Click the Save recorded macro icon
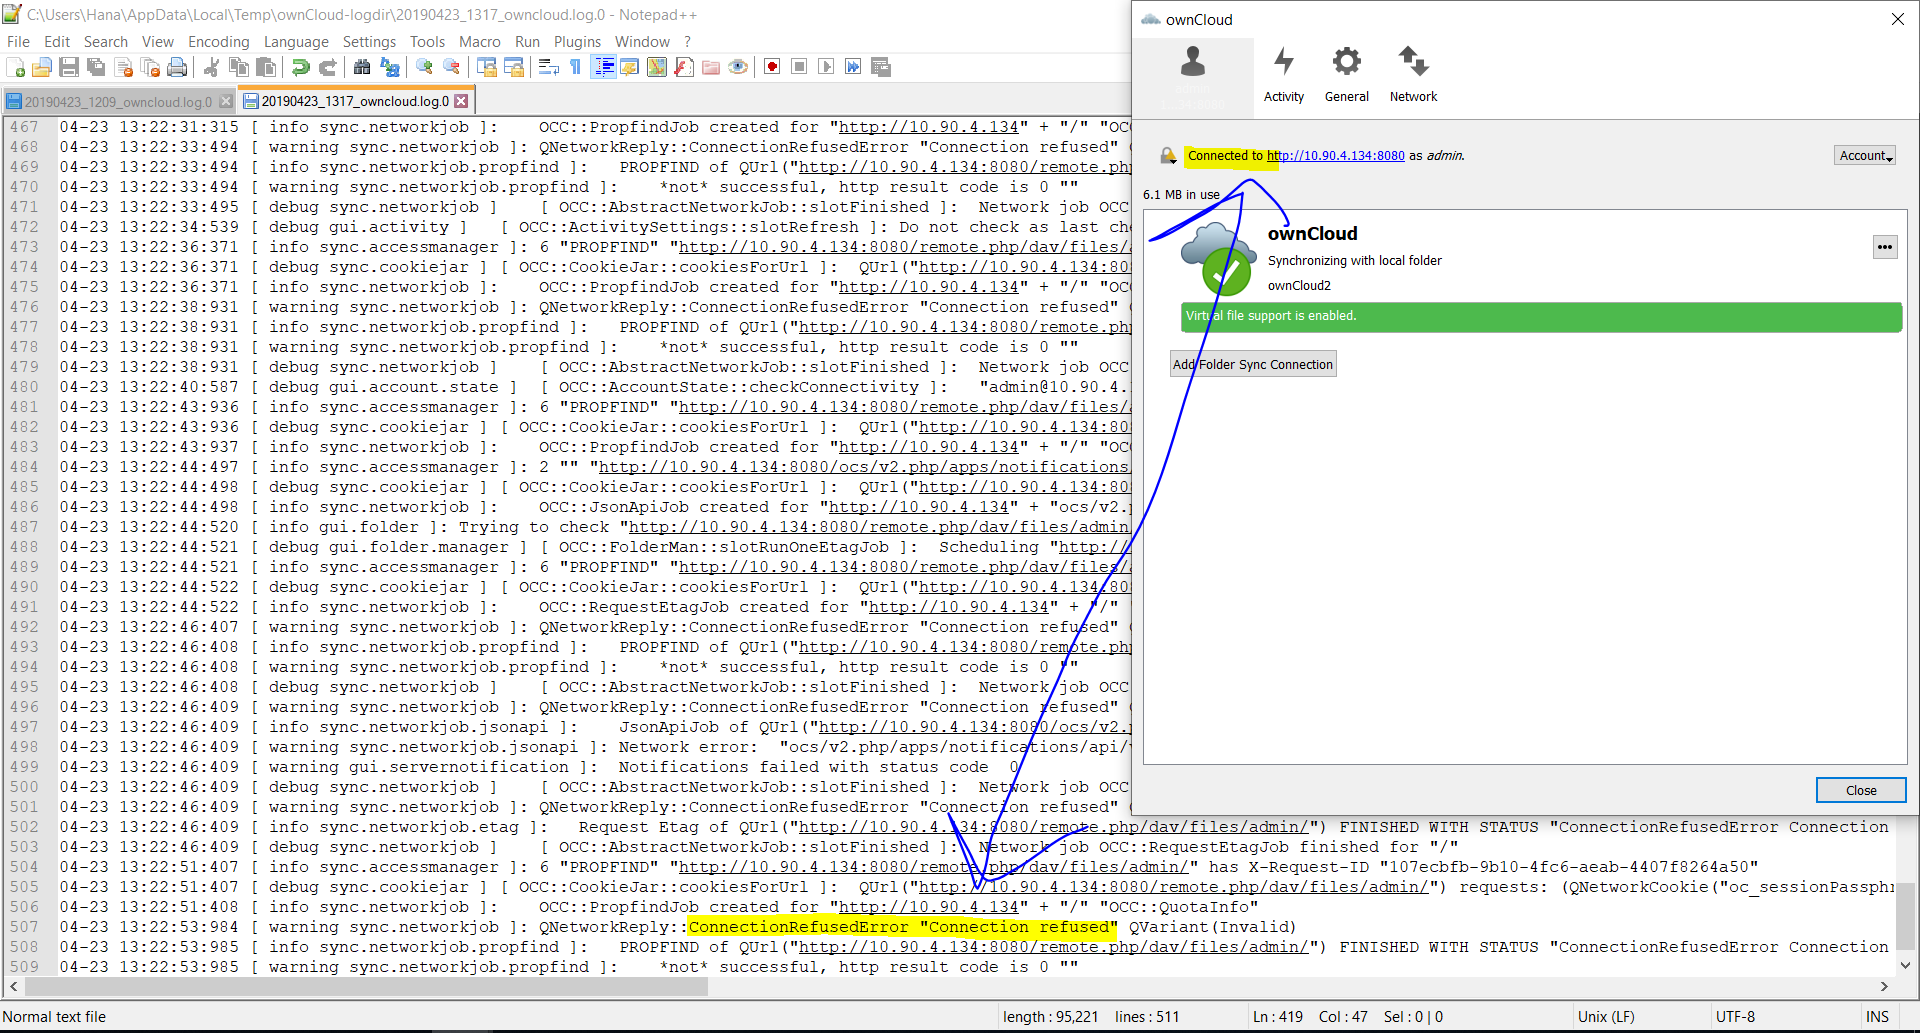Screen dimensions: 1920x1033 coord(881,67)
